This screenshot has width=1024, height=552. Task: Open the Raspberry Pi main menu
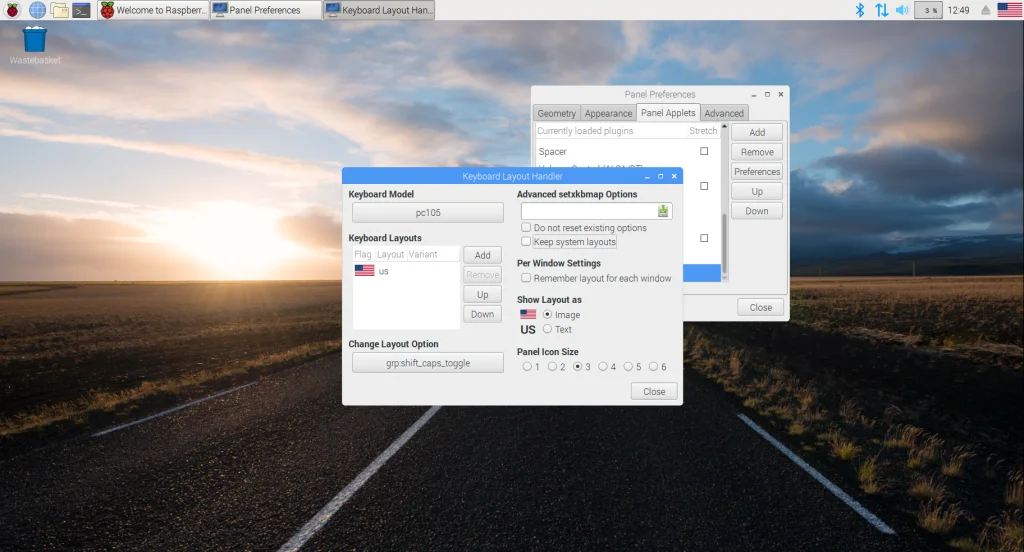(x=12, y=10)
